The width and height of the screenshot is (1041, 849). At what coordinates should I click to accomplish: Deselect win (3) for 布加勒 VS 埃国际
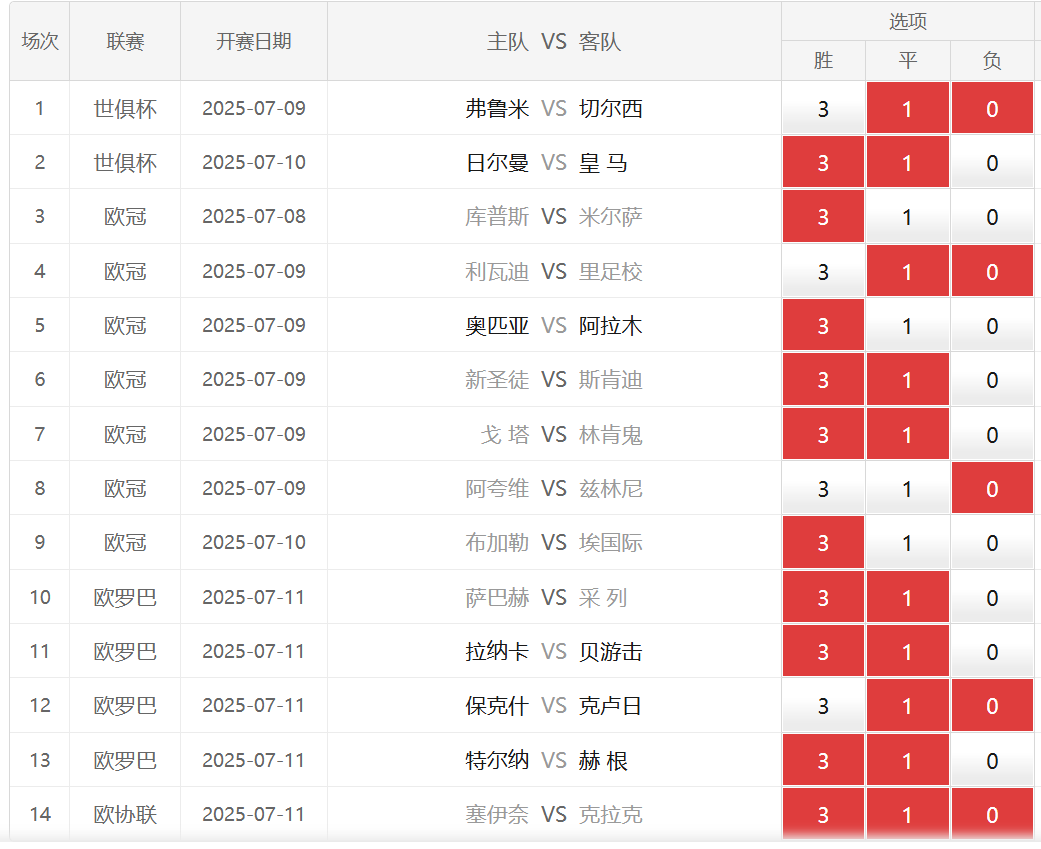point(823,542)
